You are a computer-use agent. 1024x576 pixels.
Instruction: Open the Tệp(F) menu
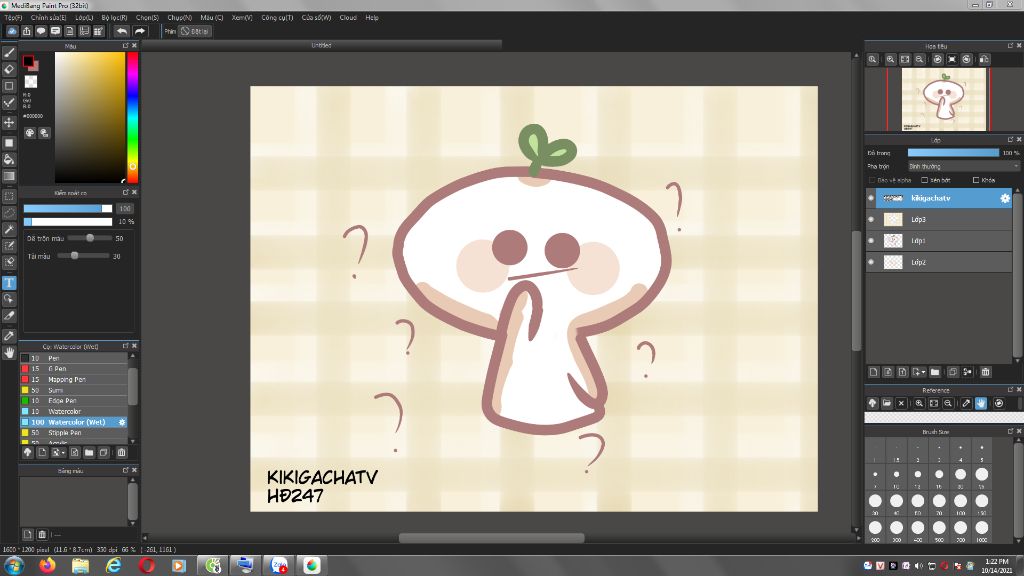click(13, 18)
